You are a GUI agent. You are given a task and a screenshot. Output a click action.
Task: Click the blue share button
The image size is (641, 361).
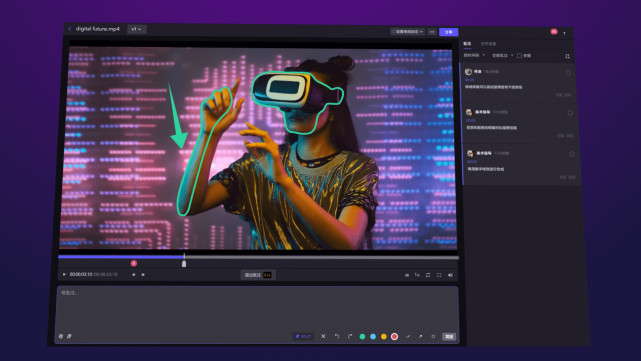[448, 32]
